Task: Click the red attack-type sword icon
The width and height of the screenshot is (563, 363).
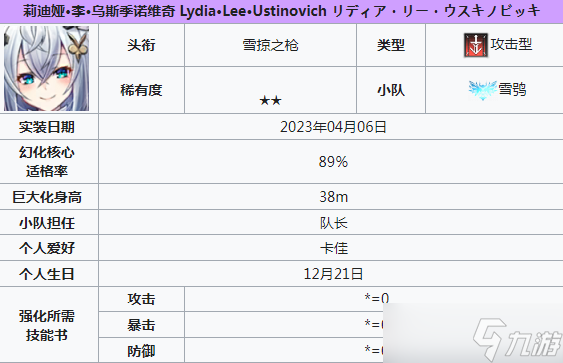Action: coord(476,45)
